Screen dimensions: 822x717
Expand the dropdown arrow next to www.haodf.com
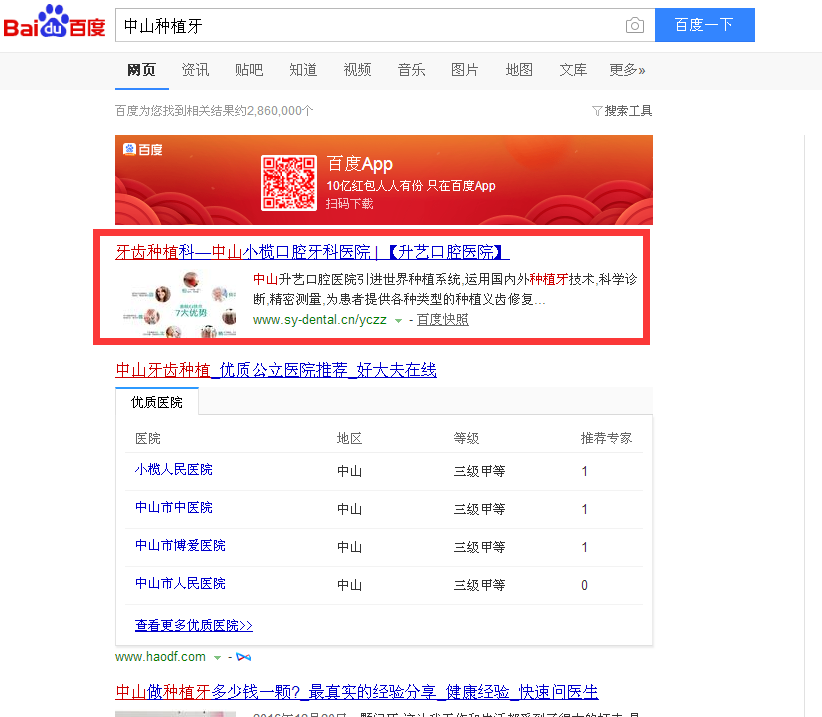pyautogui.click(x=217, y=658)
